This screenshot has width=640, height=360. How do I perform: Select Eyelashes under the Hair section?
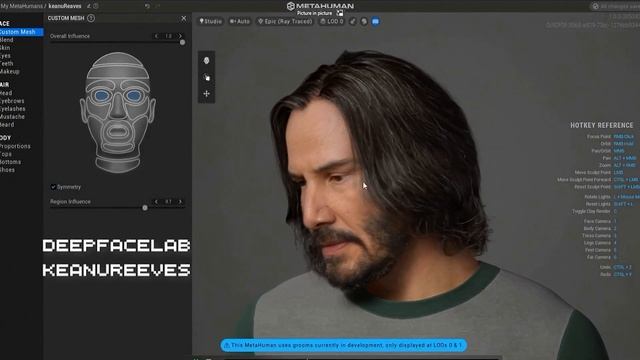pyautogui.click(x=13, y=109)
